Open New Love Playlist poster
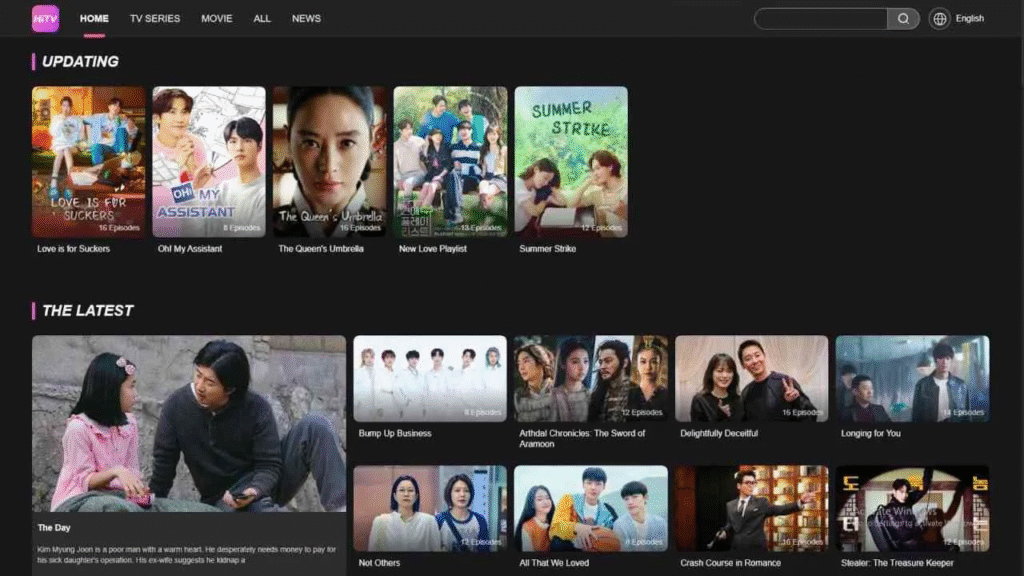Viewport: 1024px width, 576px height. pos(451,161)
